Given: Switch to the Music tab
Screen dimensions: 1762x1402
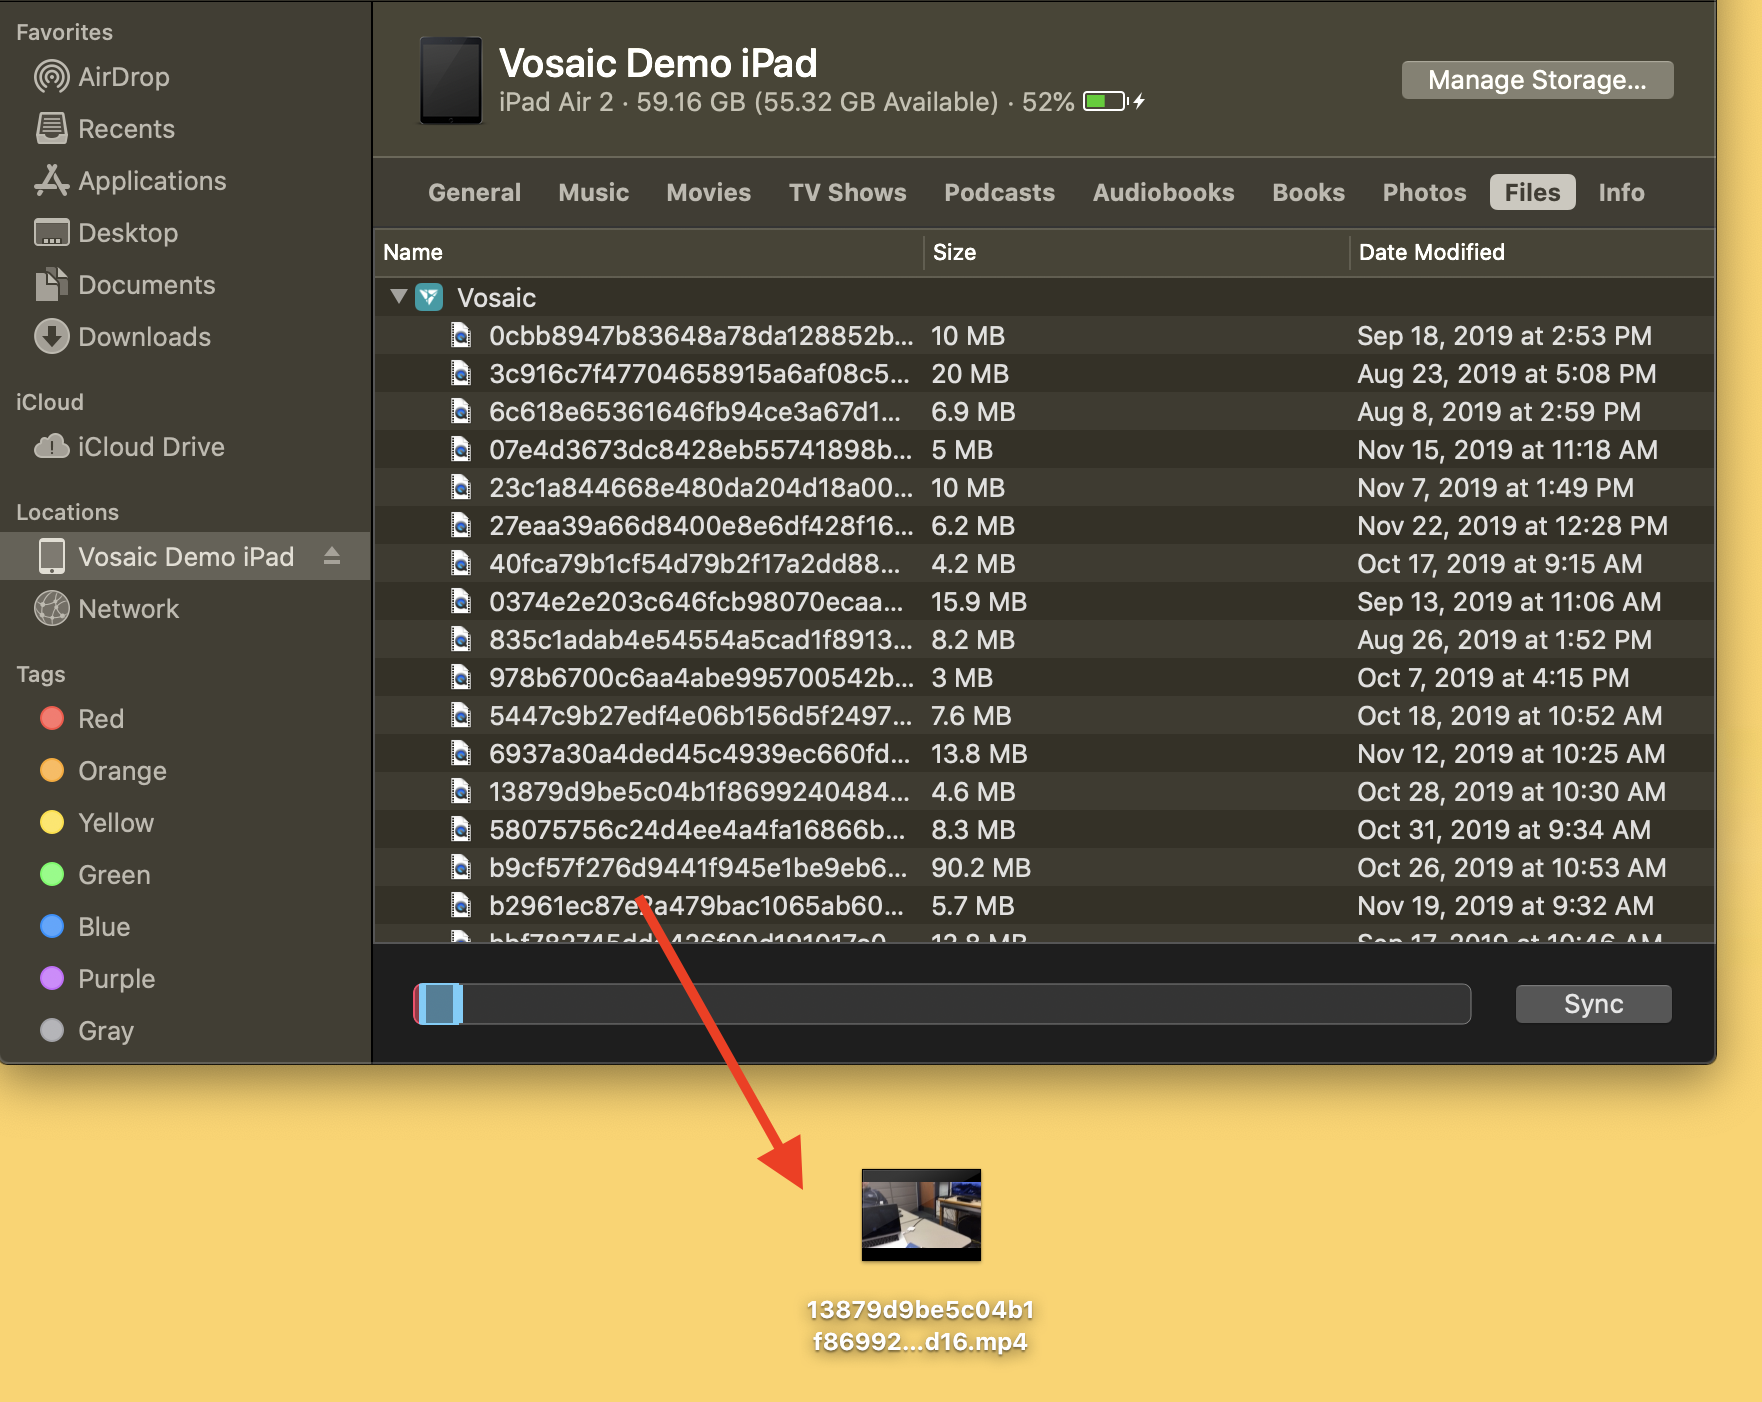Looking at the screenshot, I should click(x=594, y=192).
